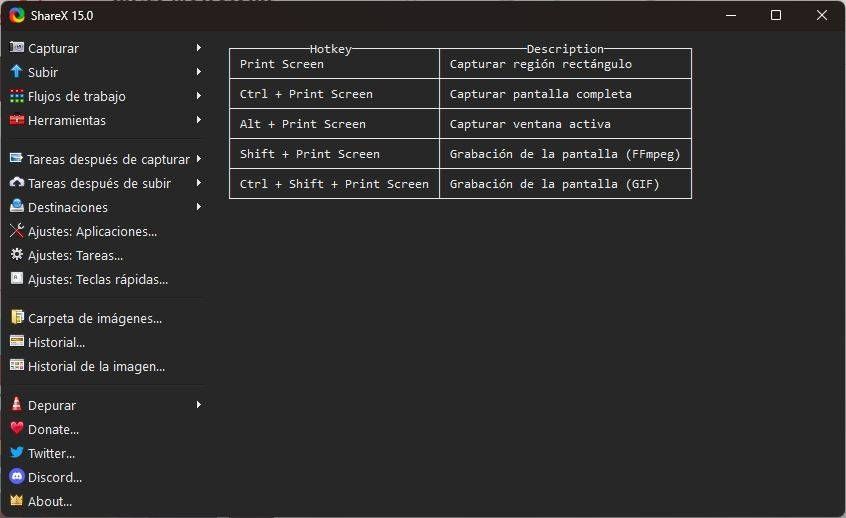
Task: Open Ajustes: Aplicaciones settings
Action: click(92, 231)
